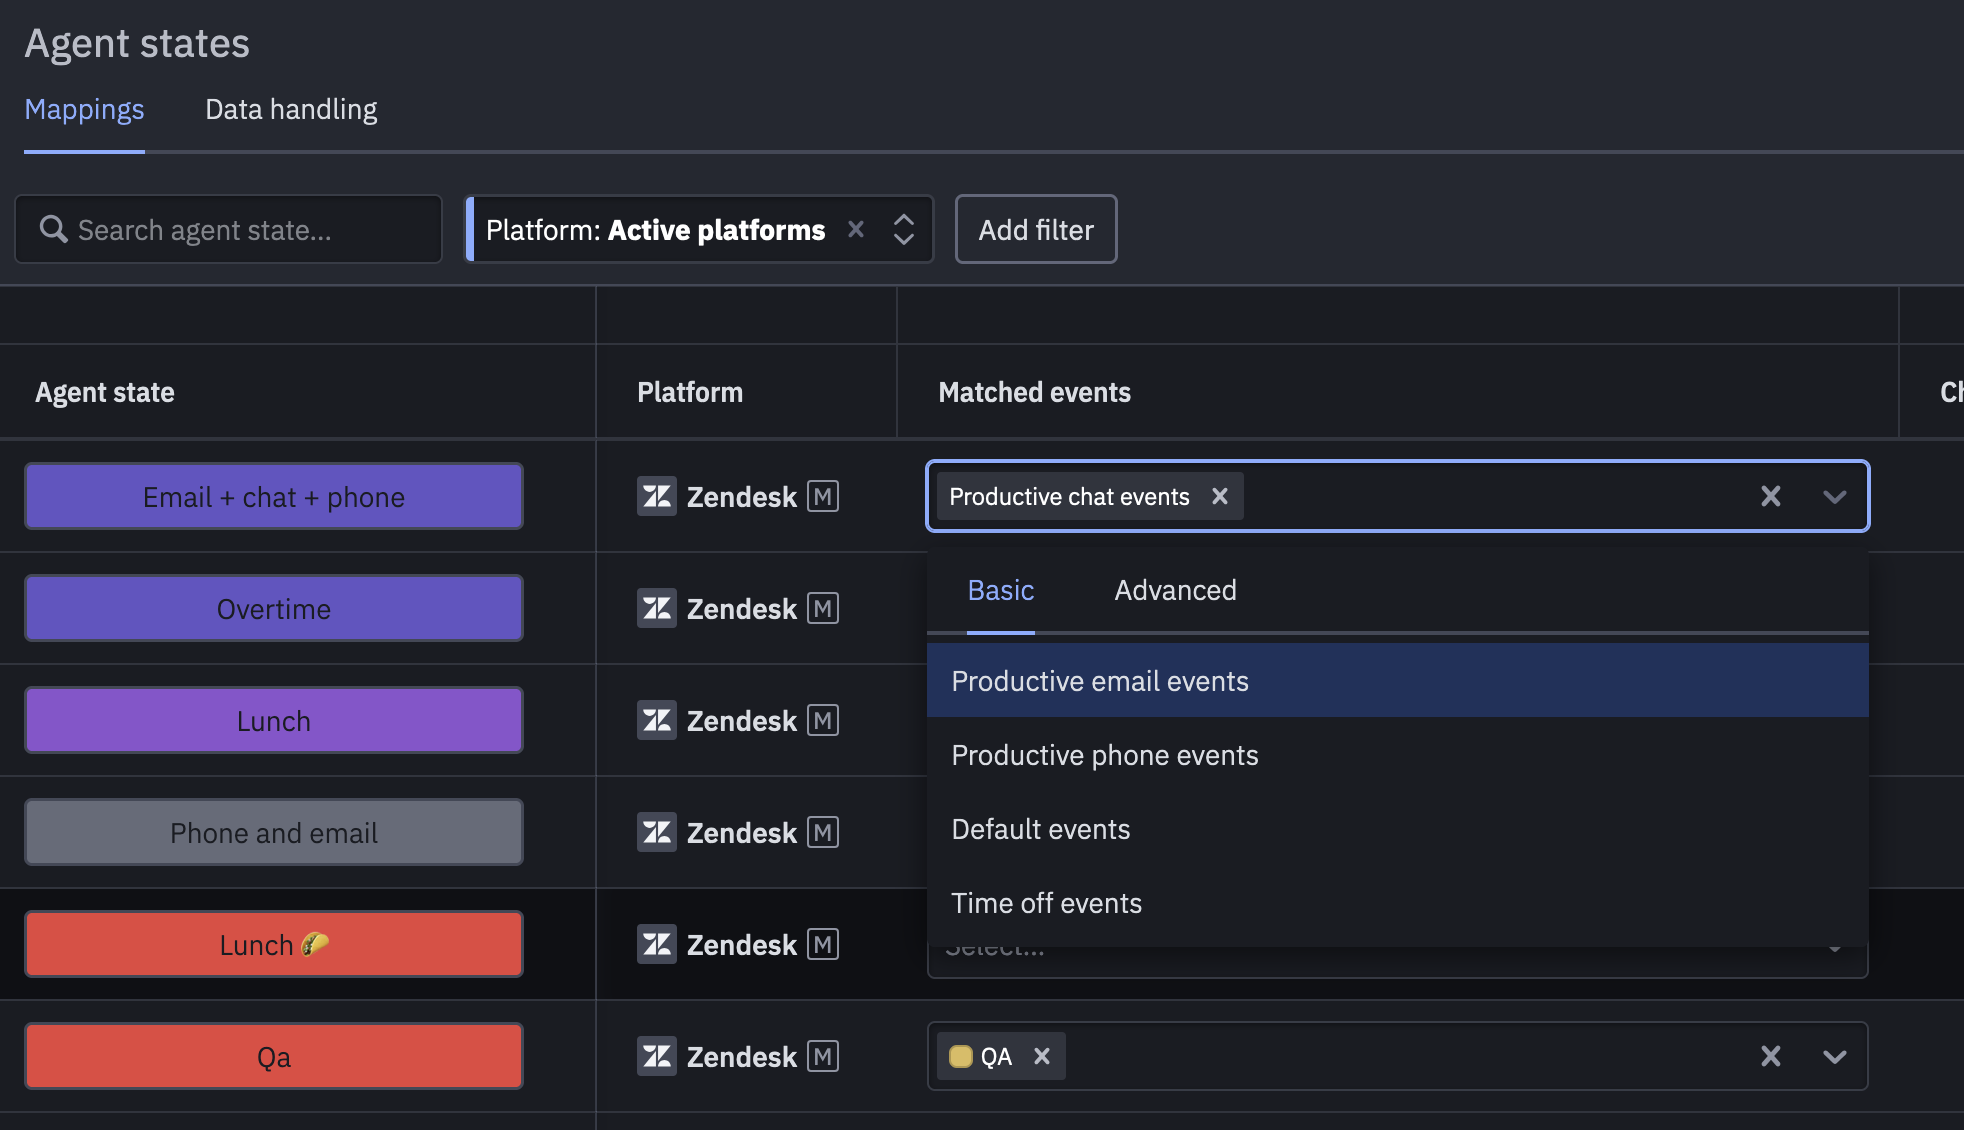Choose Time off events from the dropdown options
This screenshot has width=1964, height=1130.
point(1046,903)
